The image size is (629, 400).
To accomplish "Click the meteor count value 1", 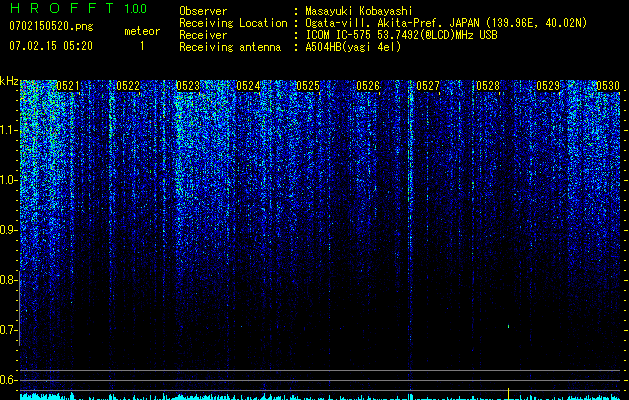I will (142, 46).
